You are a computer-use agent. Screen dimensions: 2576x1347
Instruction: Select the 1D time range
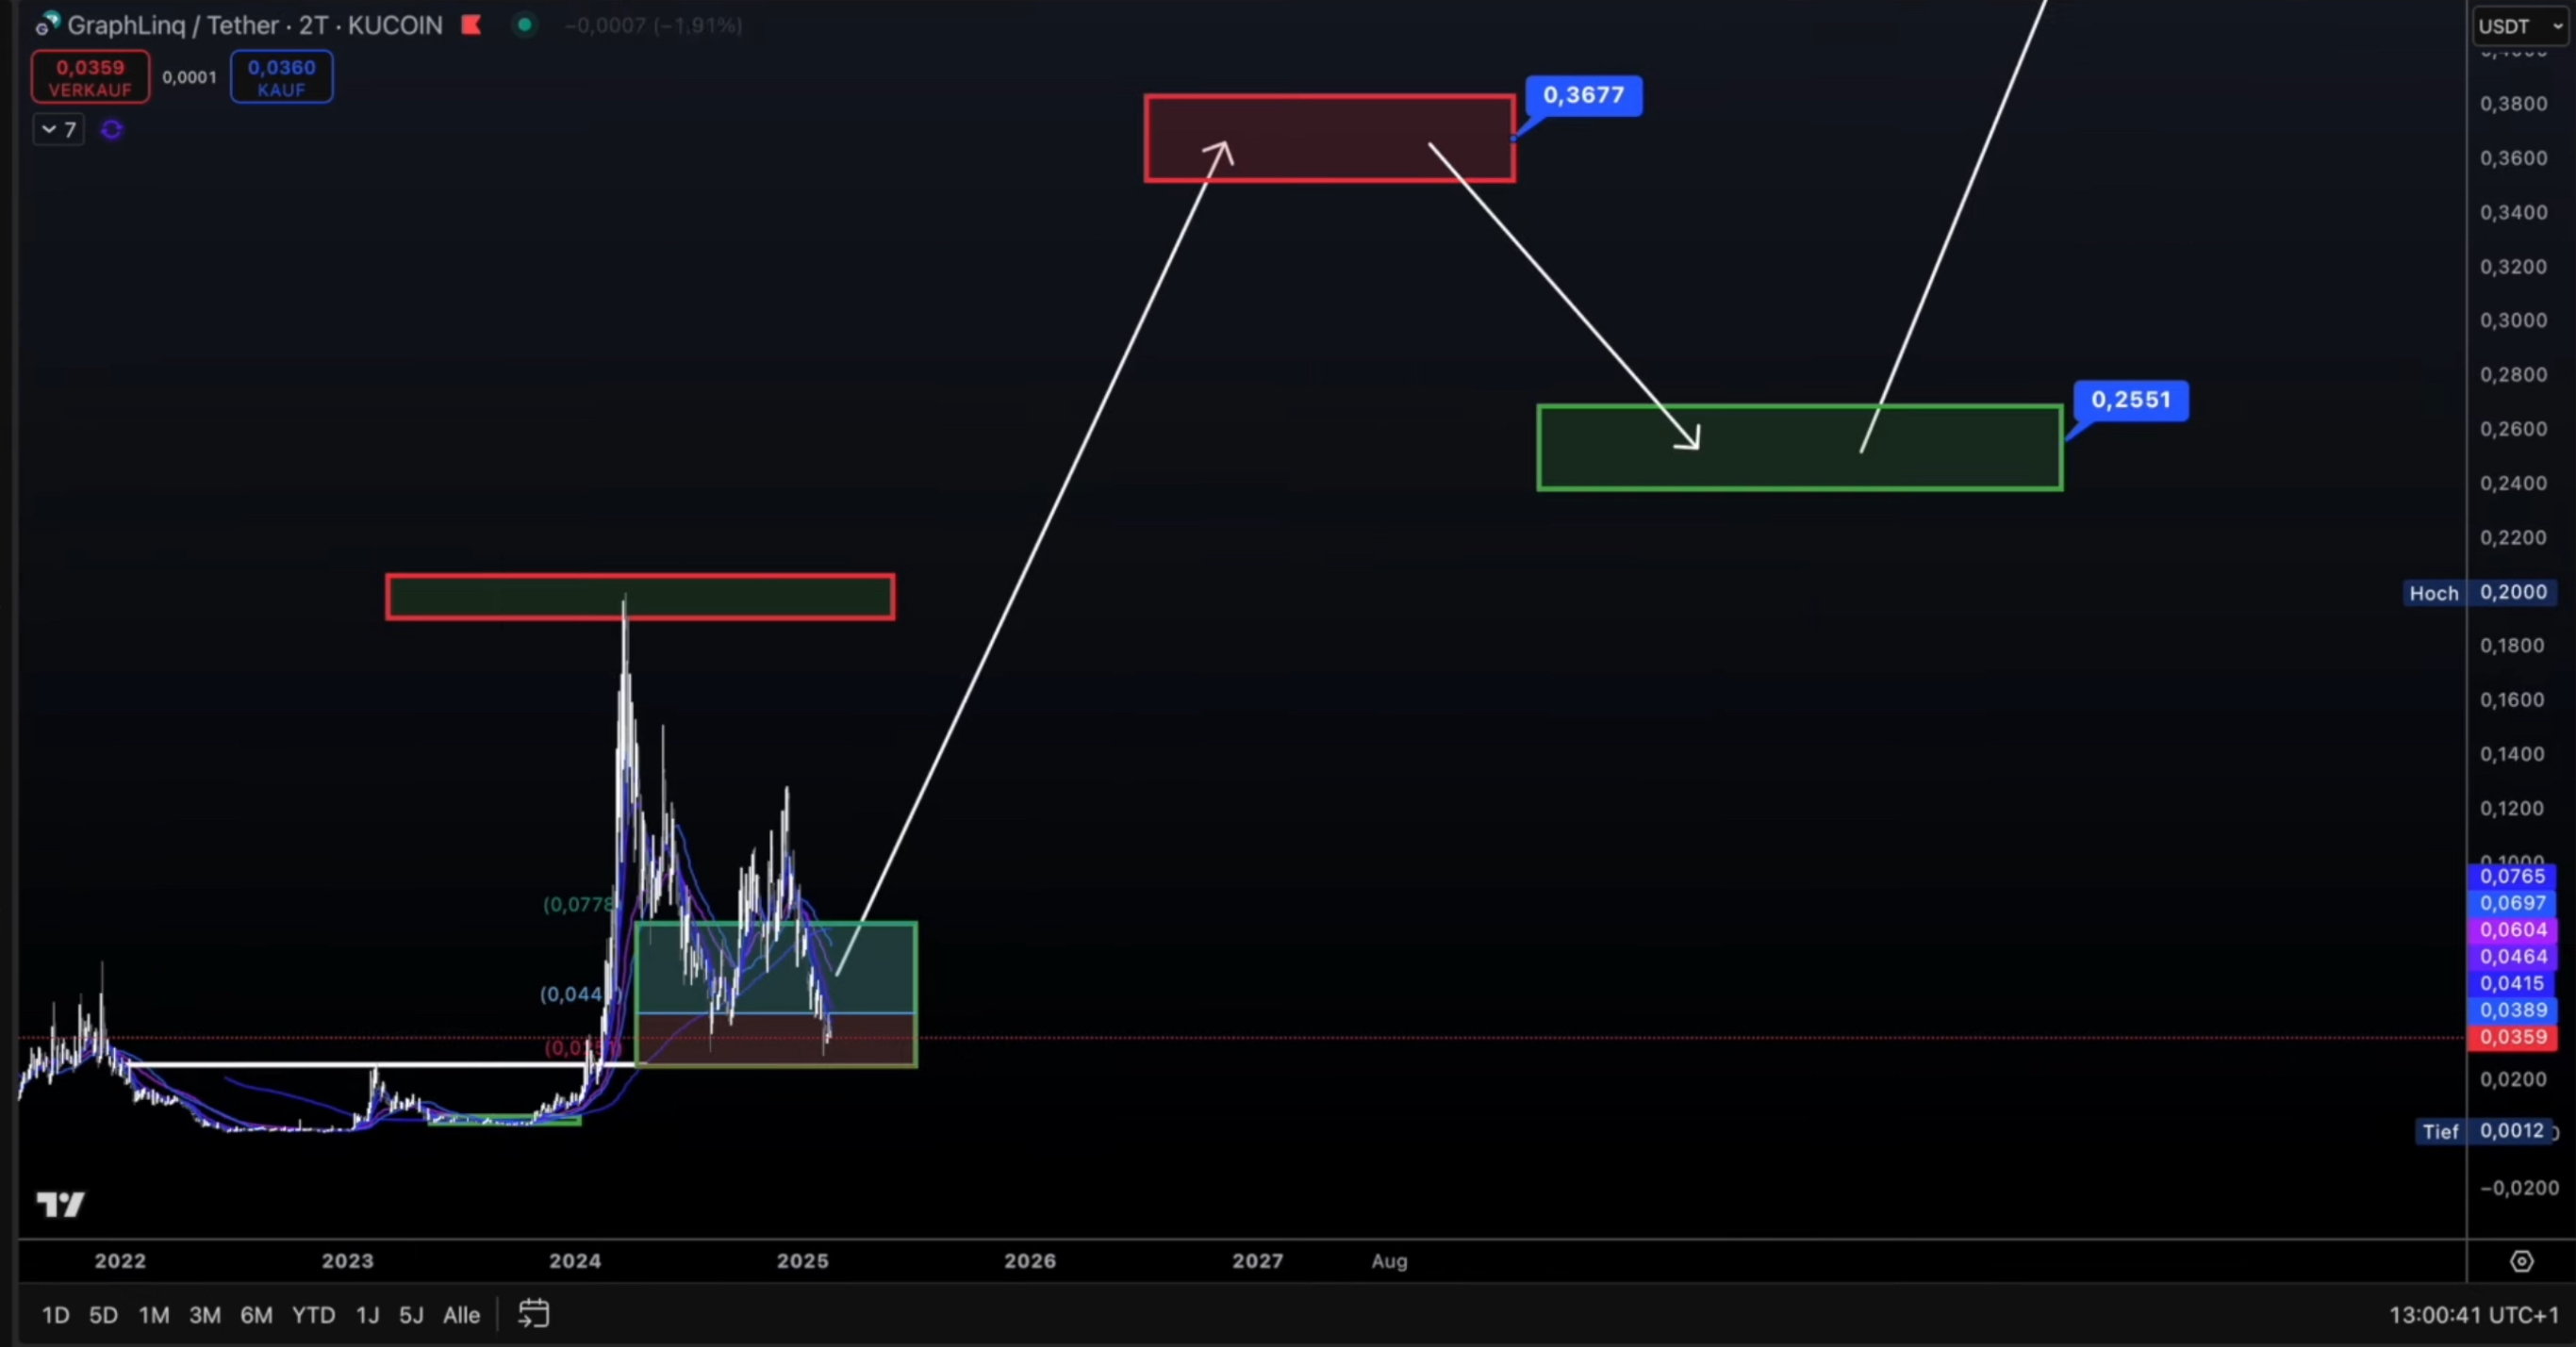55,1315
